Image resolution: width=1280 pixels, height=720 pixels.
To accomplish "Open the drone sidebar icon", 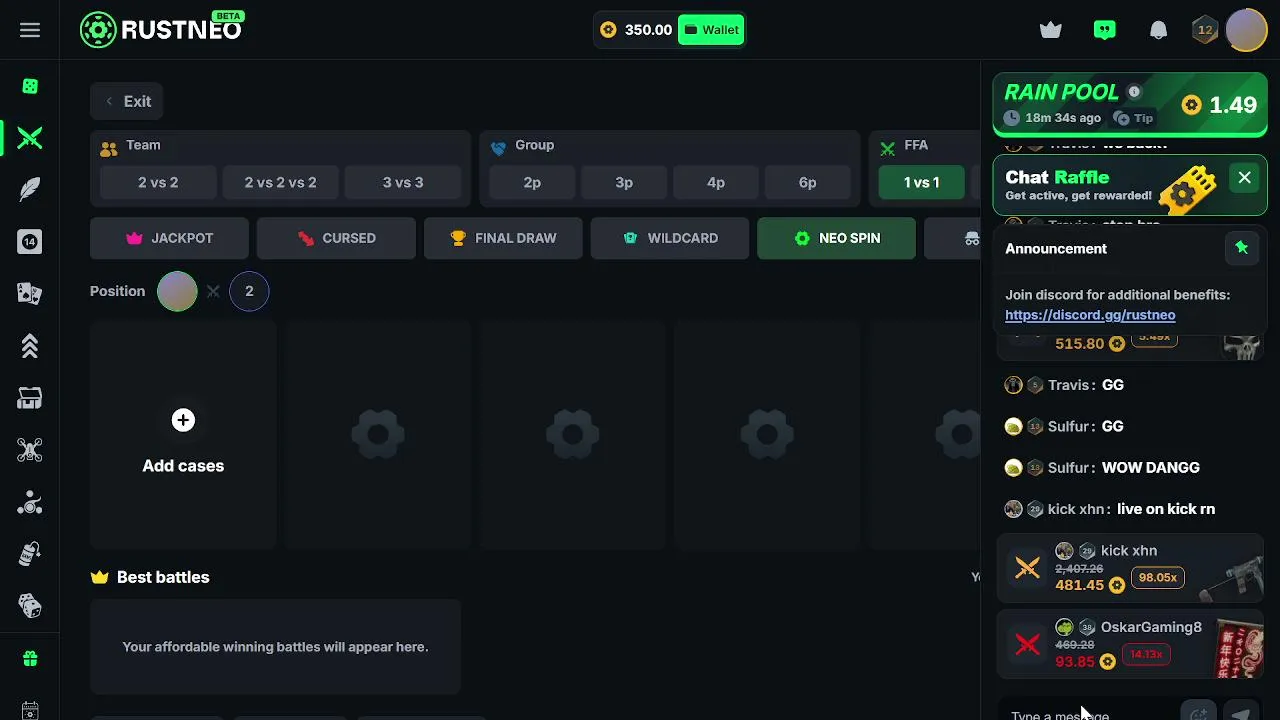I will click(30, 450).
